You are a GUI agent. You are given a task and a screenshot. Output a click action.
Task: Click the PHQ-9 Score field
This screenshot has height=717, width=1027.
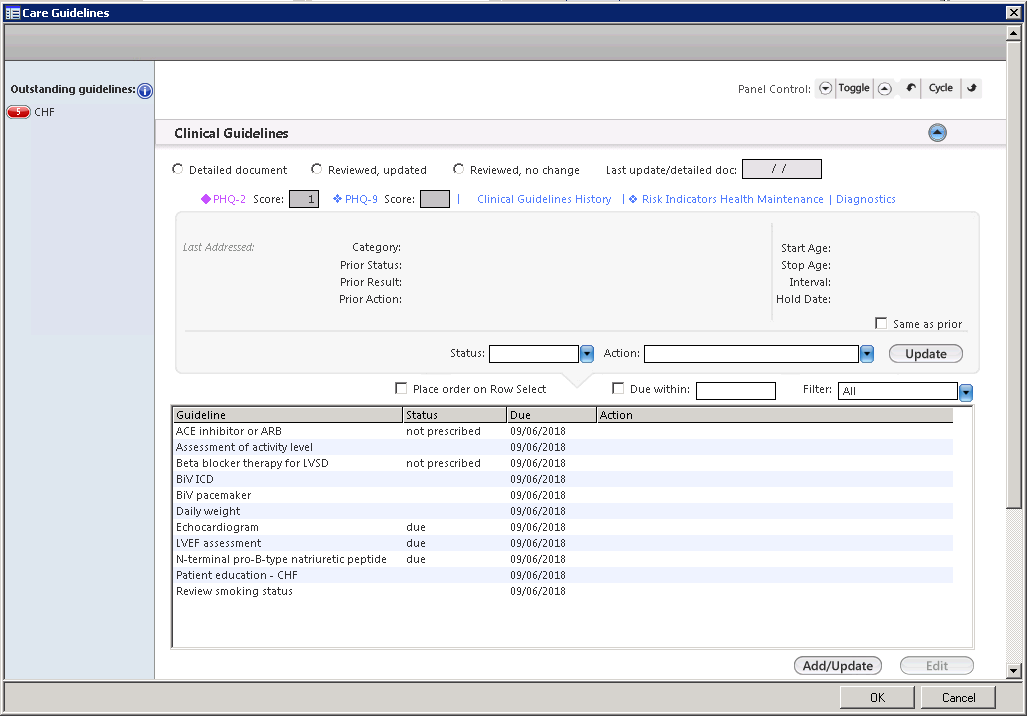435,199
